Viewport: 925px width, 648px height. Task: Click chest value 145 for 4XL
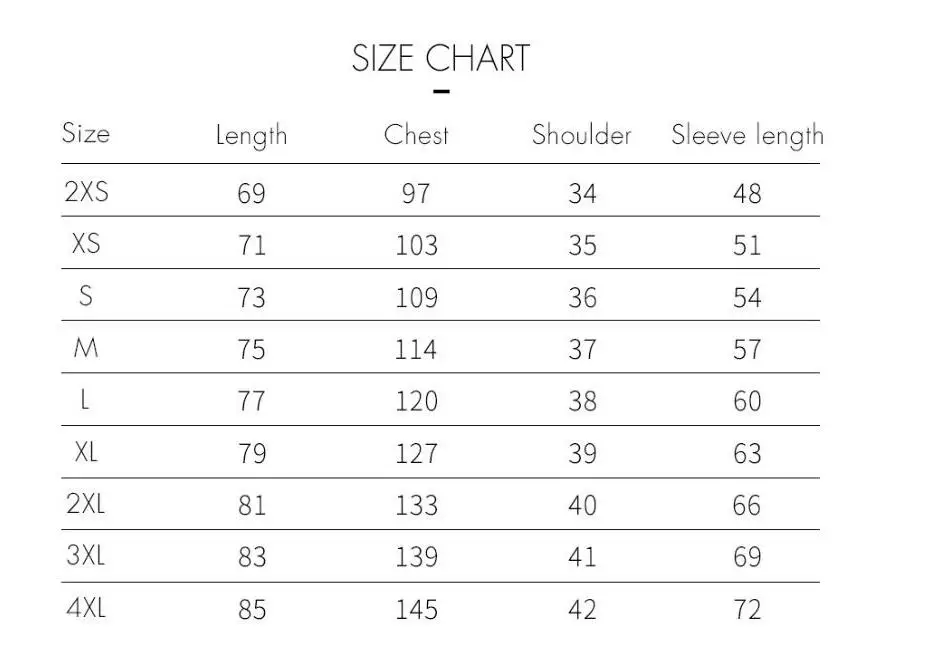416,609
